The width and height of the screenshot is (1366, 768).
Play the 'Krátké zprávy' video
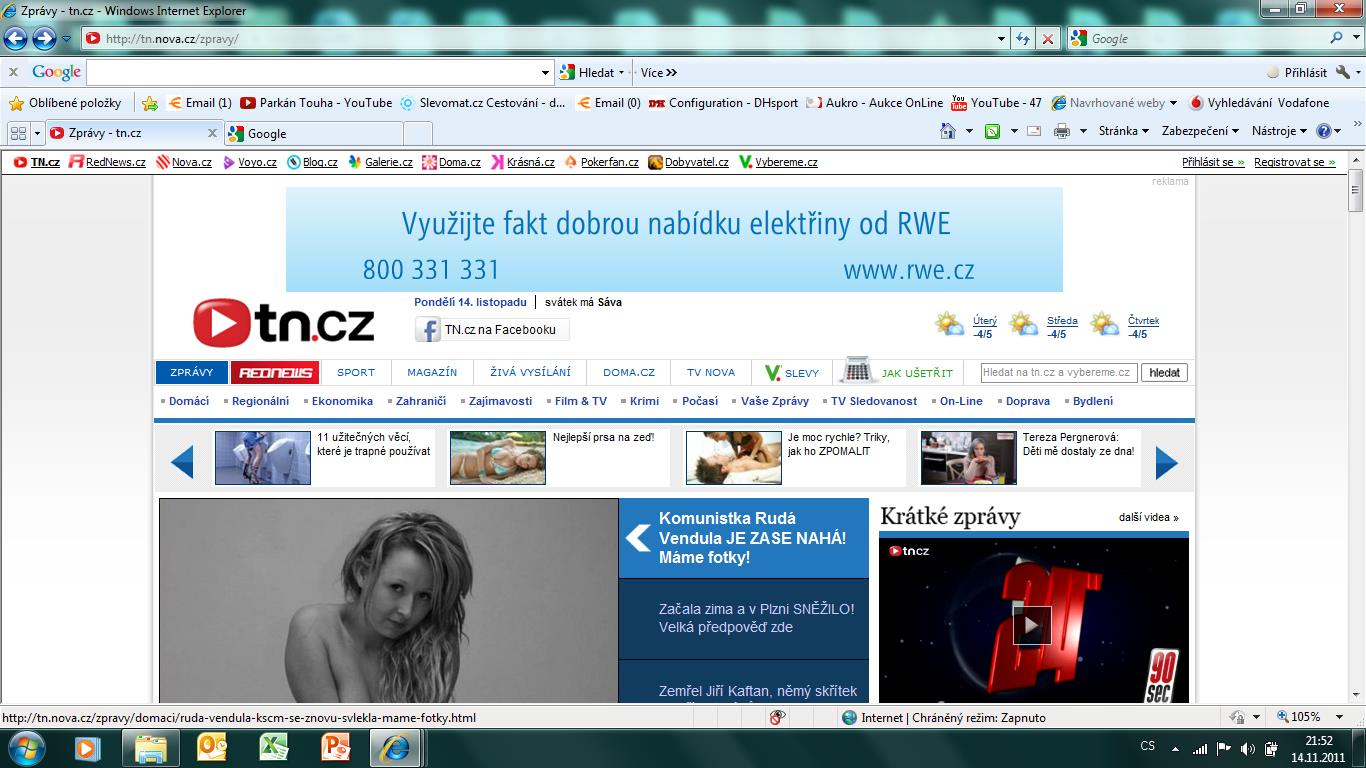(x=1032, y=626)
